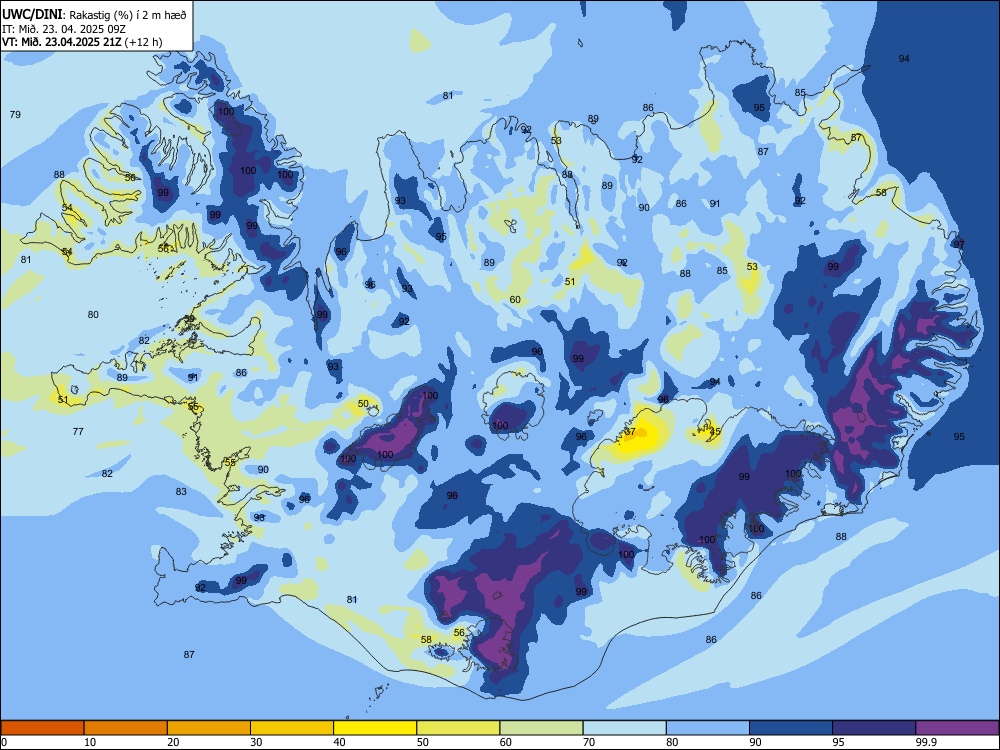Pick the 40–50 bright yellow legend swatch
Screen dimensions: 1000x750
[x=375, y=728]
